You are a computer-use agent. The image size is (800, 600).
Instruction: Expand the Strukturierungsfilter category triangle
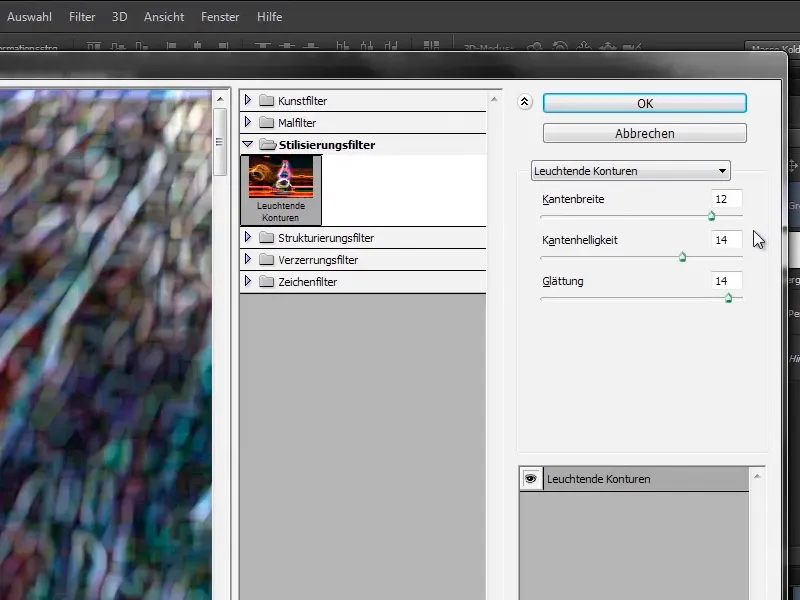point(248,237)
